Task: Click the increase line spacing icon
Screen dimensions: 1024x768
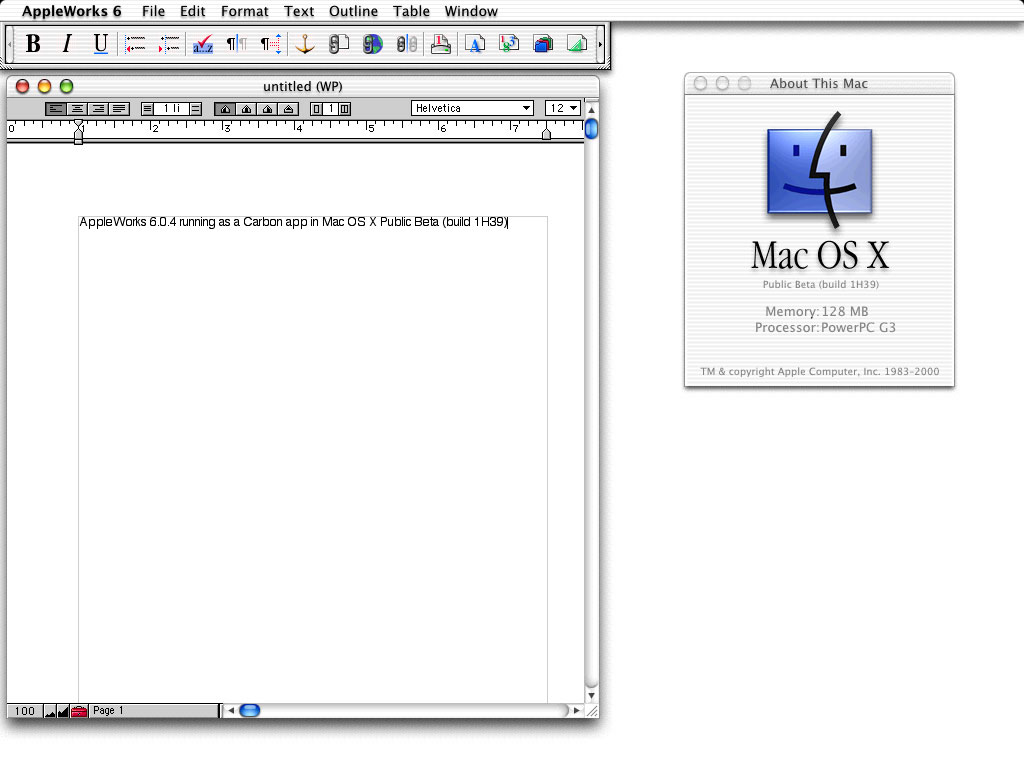Action: (x=195, y=109)
